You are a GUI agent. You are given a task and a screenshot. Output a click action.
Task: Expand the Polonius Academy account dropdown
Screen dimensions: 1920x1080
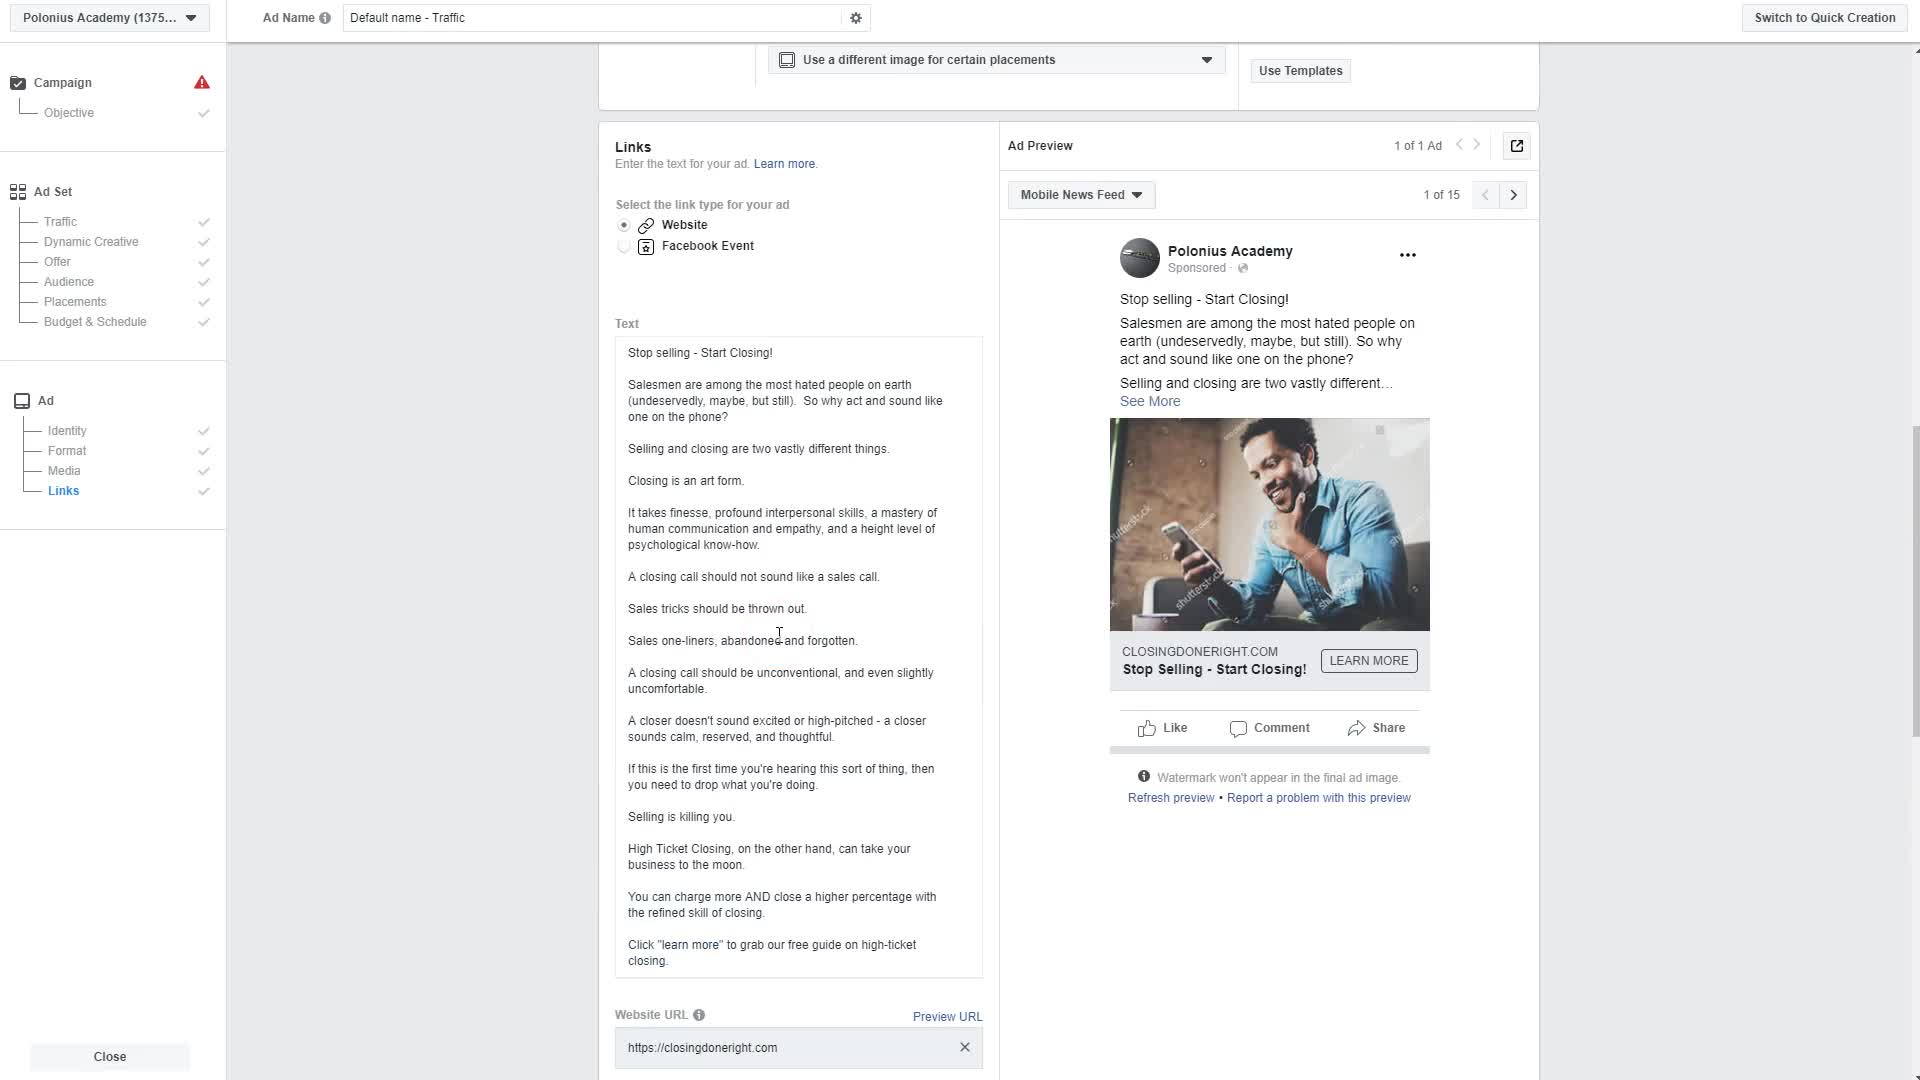pos(109,18)
